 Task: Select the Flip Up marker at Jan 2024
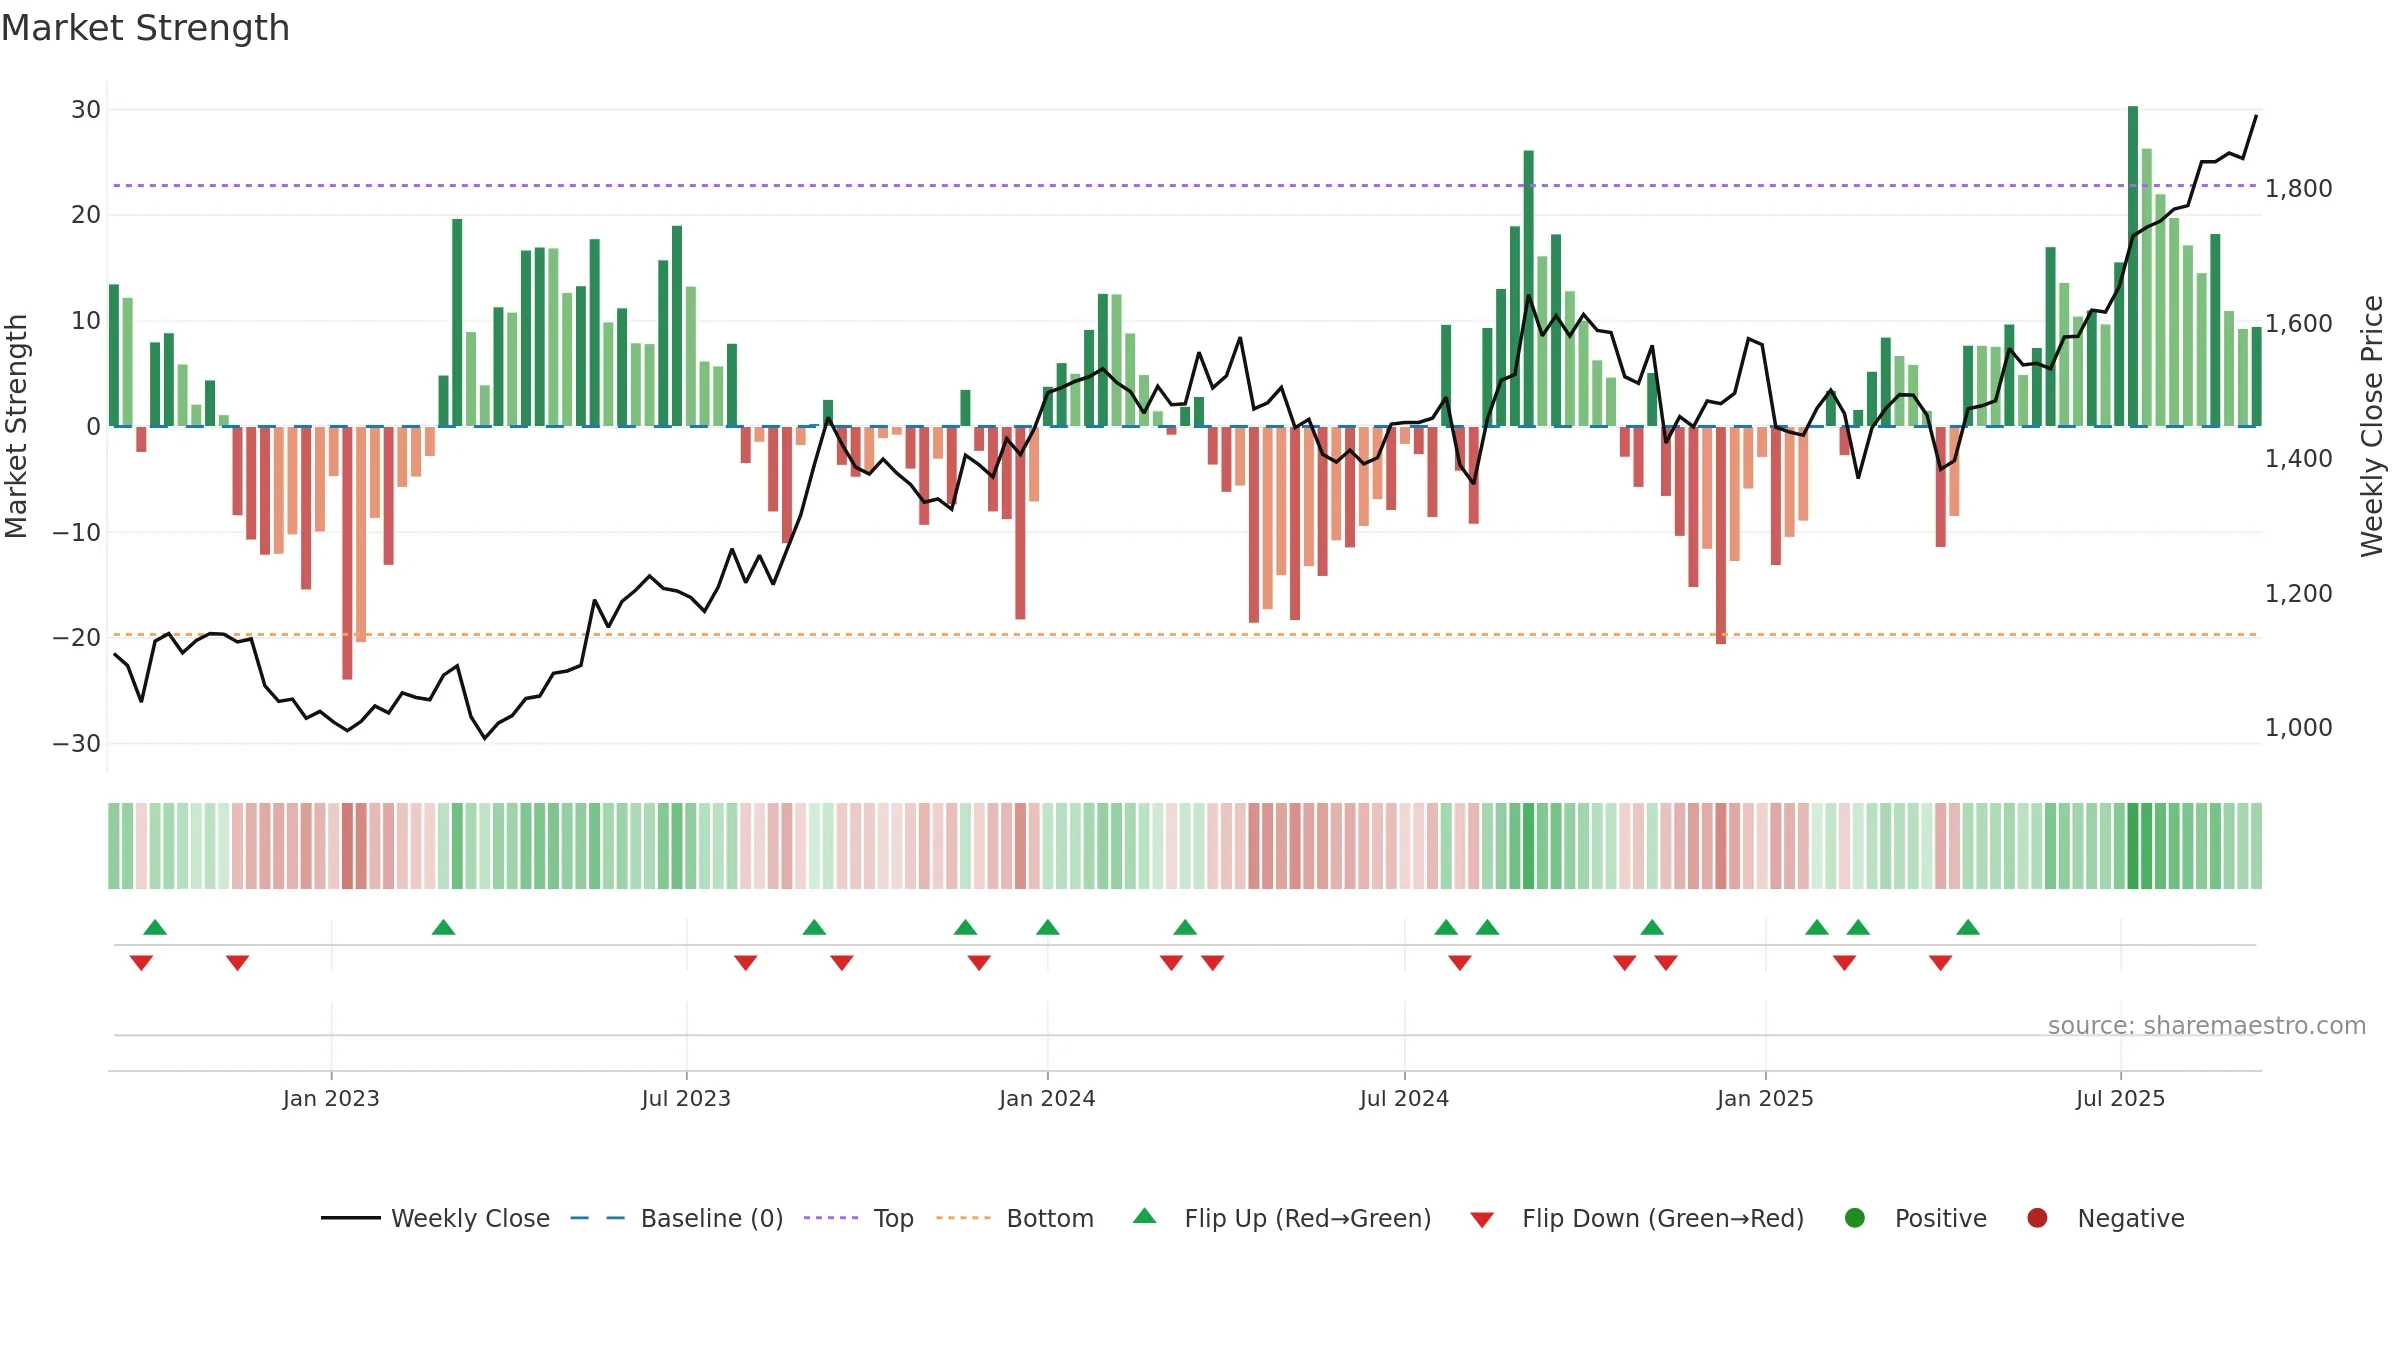coord(1048,927)
